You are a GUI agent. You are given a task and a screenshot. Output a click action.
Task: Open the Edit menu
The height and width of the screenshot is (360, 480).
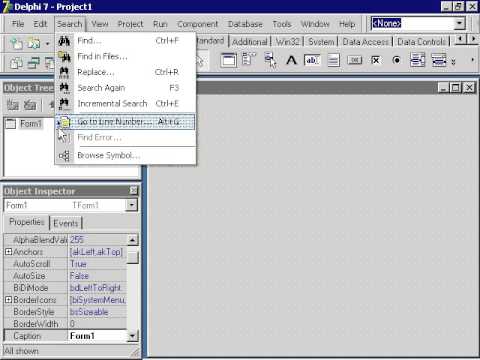(x=40, y=24)
